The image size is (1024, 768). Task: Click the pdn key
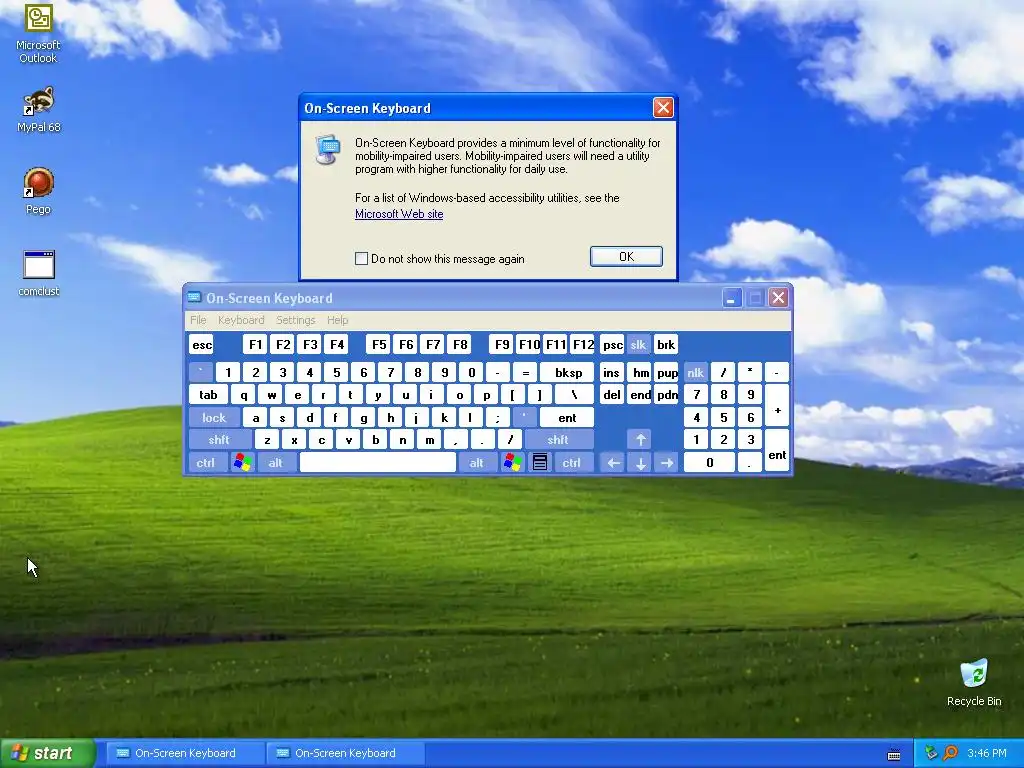tap(667, 394)
